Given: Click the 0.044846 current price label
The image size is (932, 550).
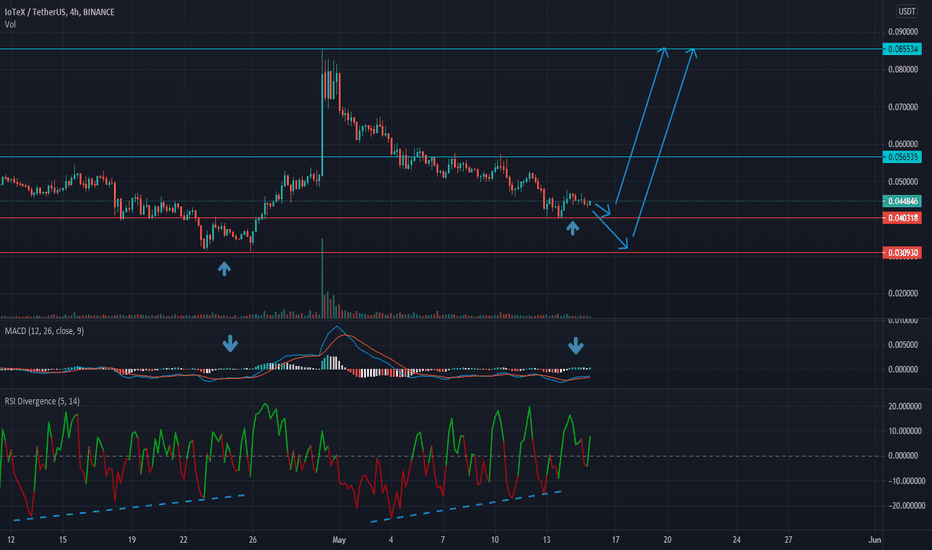Looking at the screenshot, I should point(902,201).
